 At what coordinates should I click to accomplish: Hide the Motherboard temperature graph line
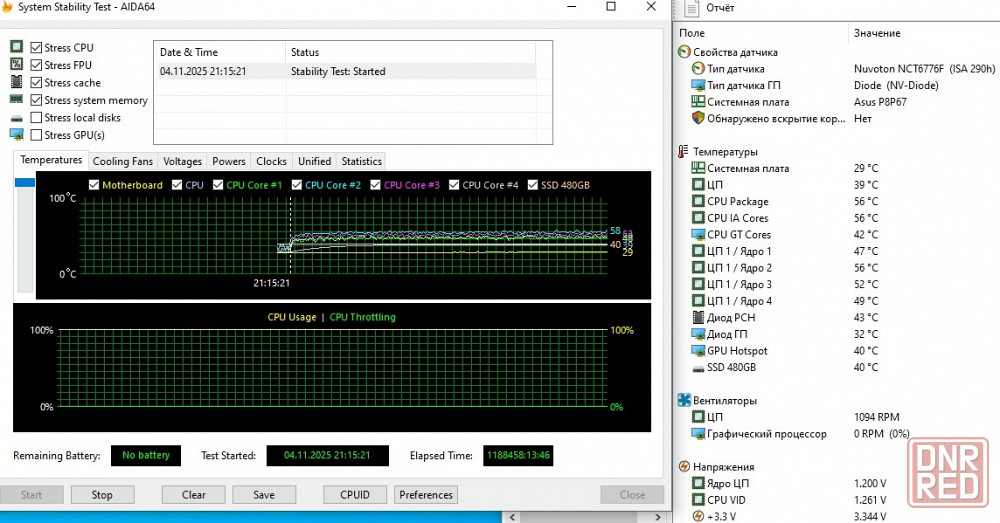click(94, 184)
